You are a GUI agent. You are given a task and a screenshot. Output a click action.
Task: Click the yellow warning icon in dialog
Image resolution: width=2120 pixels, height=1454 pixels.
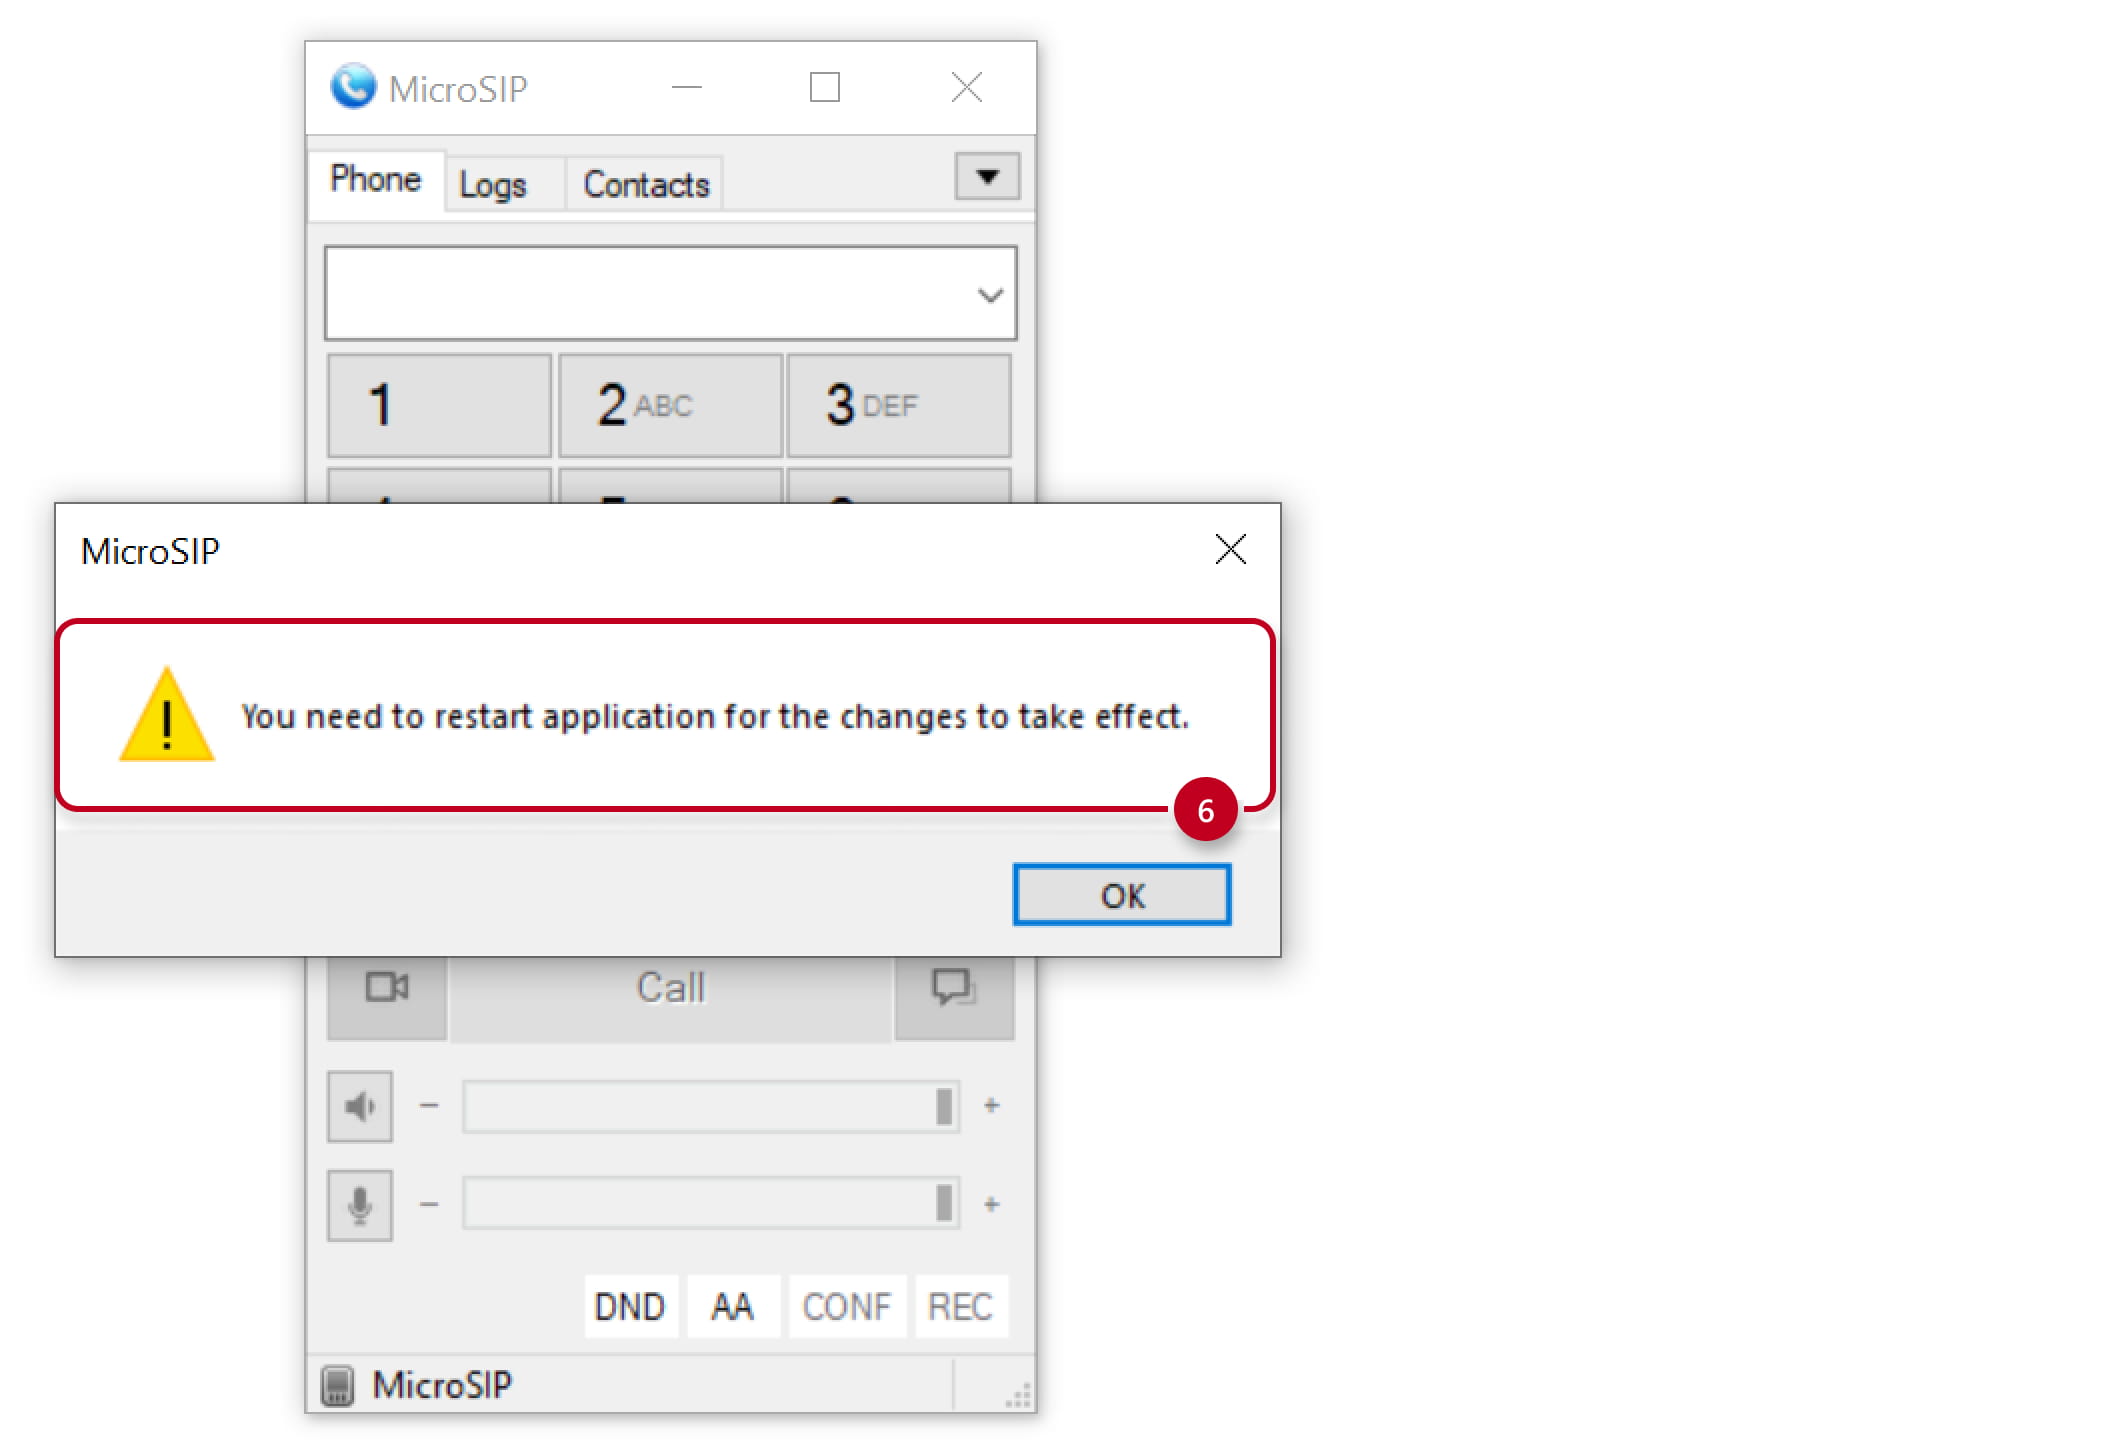(167, 715)
